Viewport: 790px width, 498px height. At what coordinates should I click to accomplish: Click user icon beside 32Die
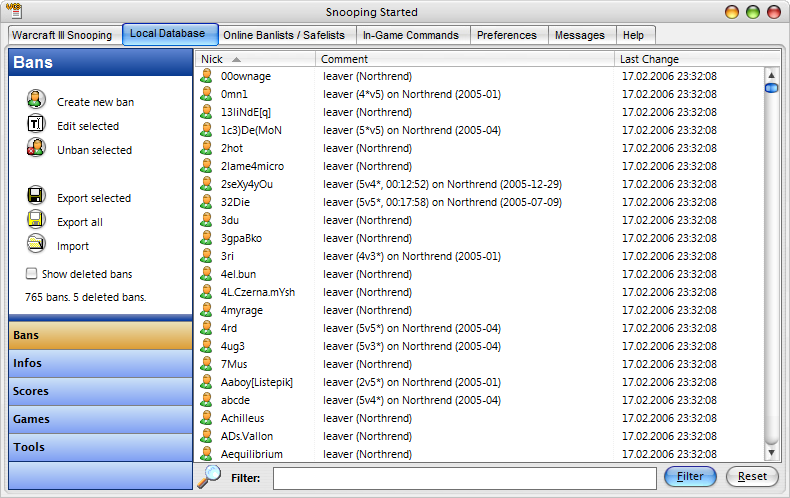[206, 202]
